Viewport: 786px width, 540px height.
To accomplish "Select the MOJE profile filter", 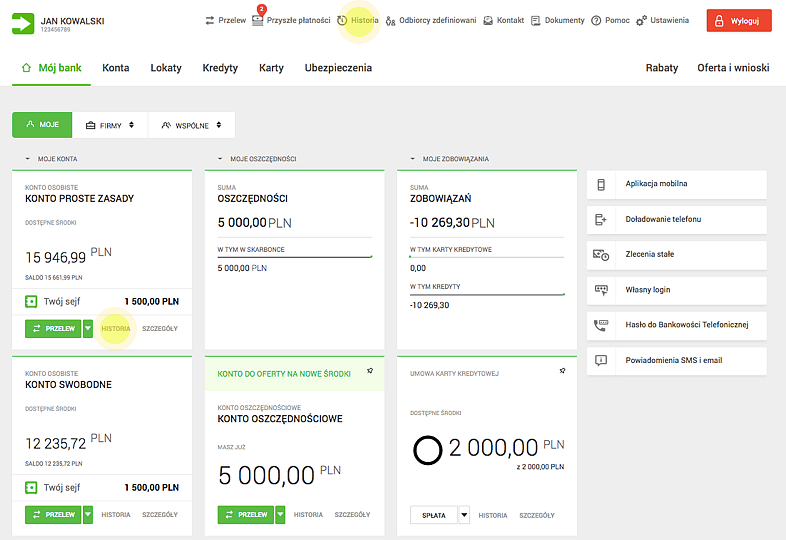I will click(42, 125).
